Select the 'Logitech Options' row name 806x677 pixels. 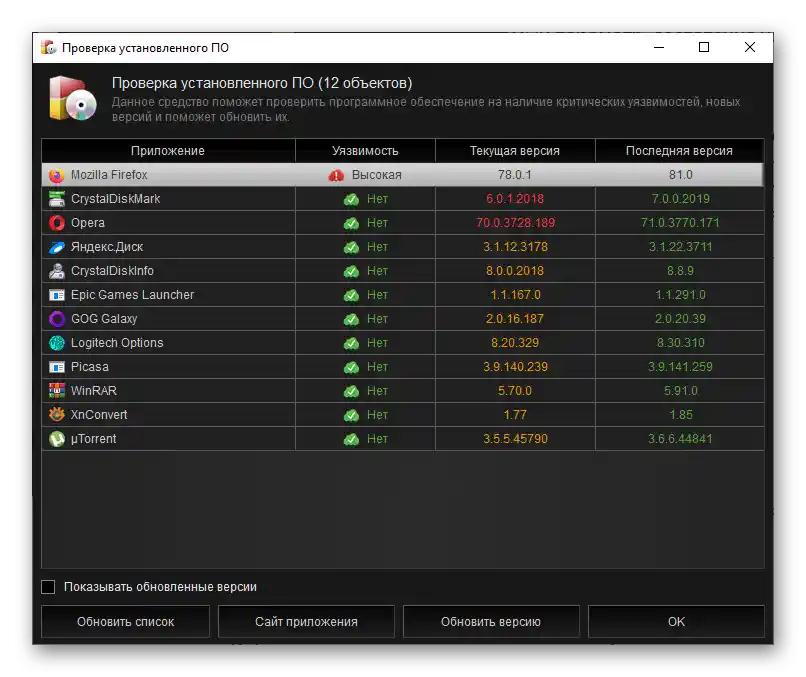point(117,343)
